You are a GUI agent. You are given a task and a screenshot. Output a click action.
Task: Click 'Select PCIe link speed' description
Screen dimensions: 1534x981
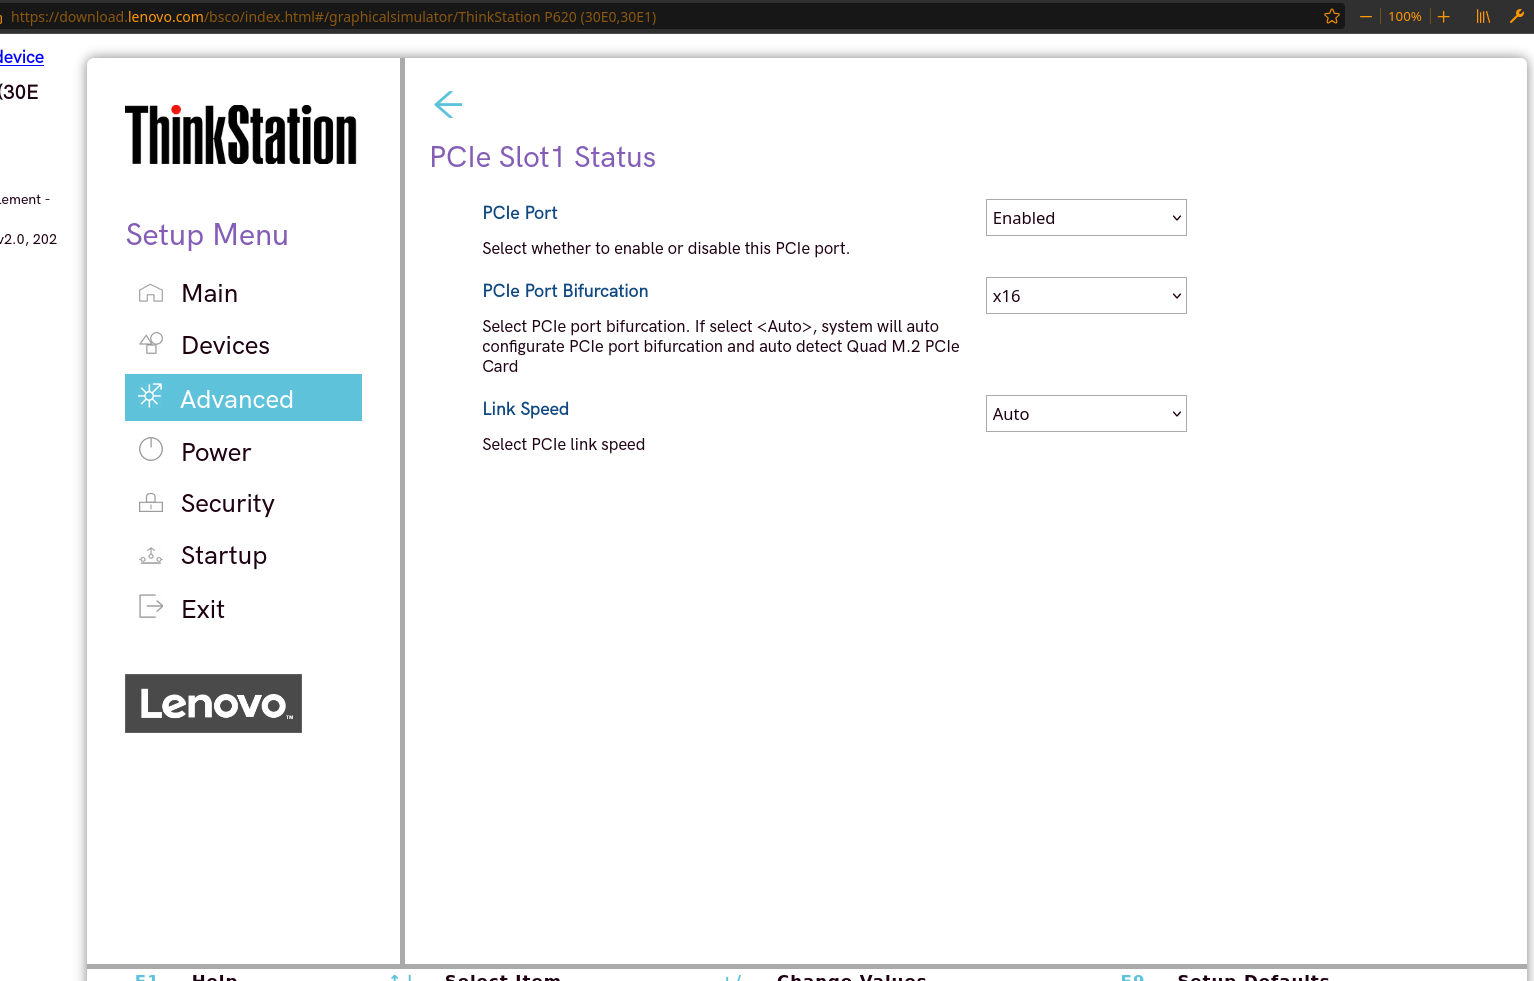click(x=563, y=444)
